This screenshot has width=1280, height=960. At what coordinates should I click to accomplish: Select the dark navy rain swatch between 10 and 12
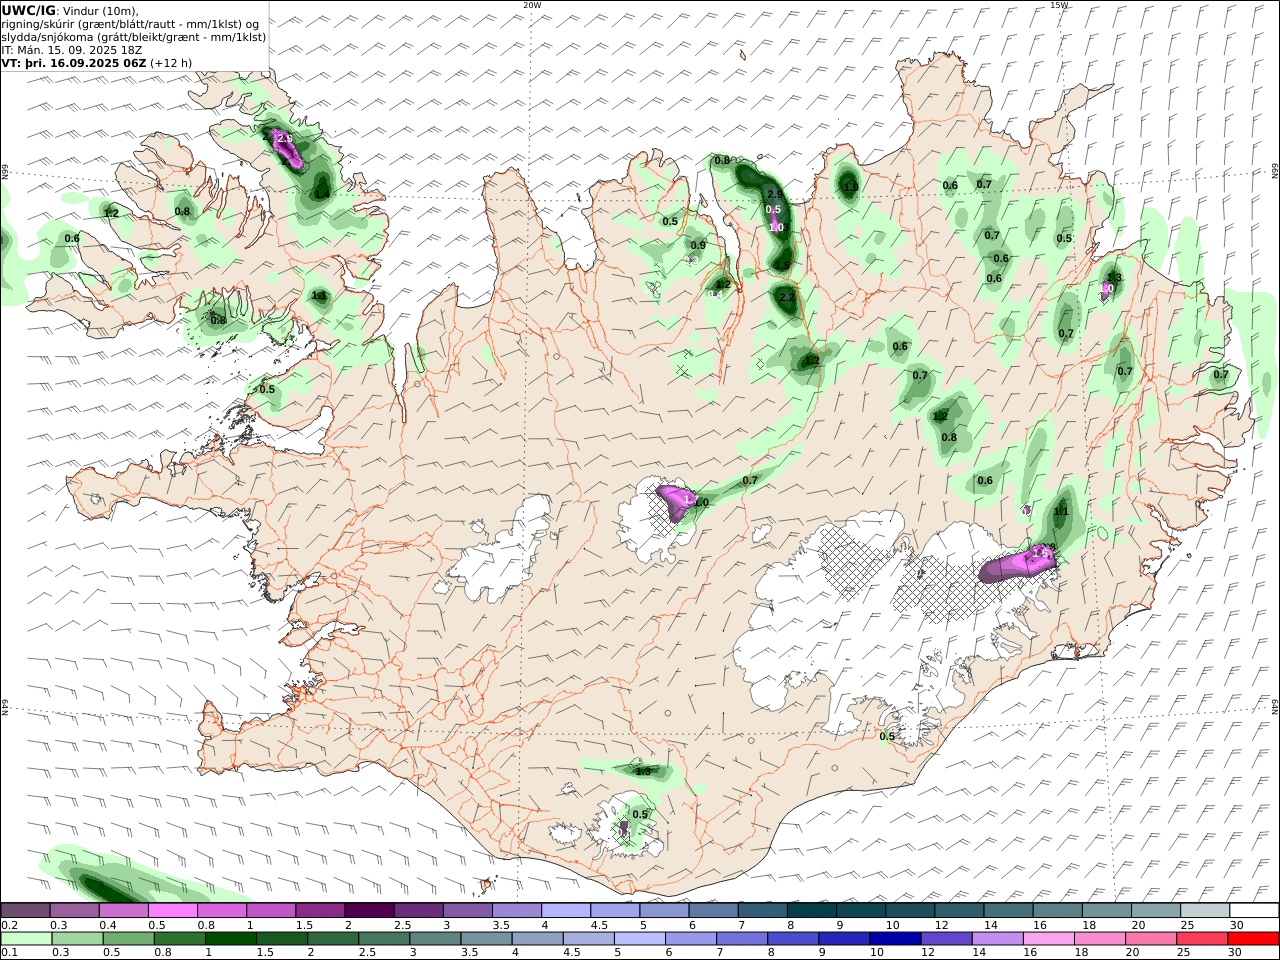pyautogui.click(x=894, y=939)
